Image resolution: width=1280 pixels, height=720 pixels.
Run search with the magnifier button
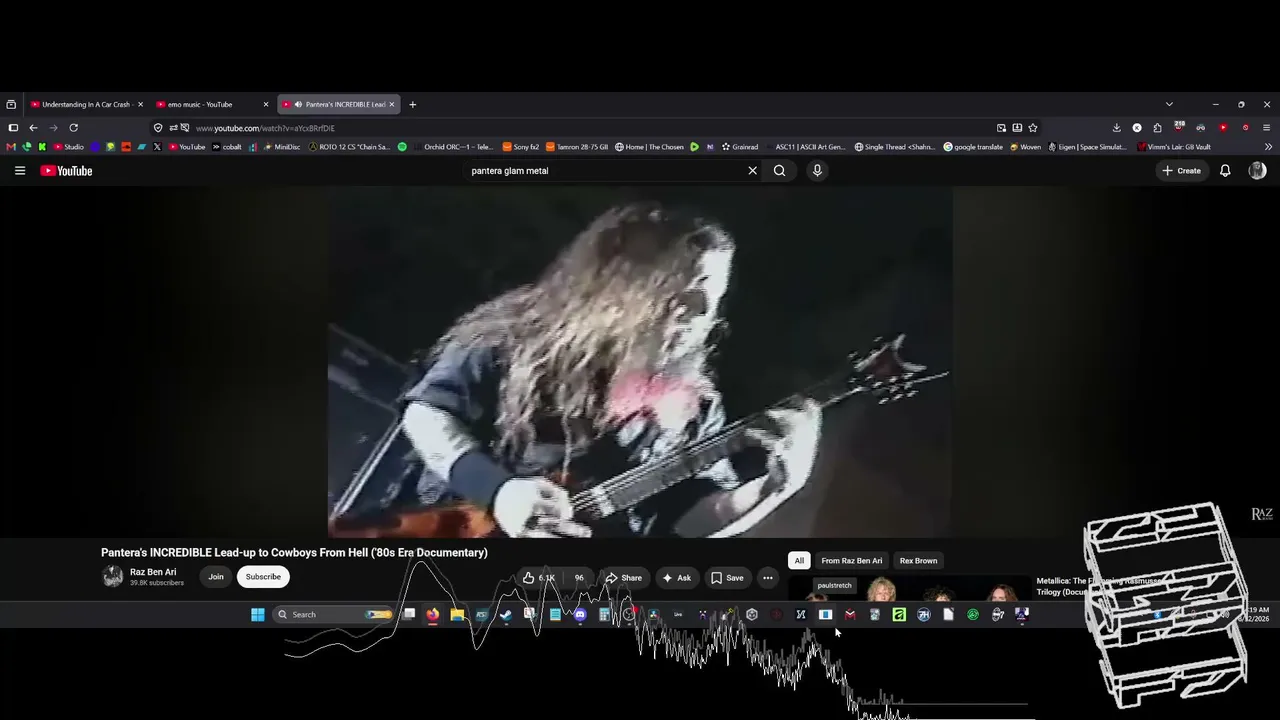point(779,171)
